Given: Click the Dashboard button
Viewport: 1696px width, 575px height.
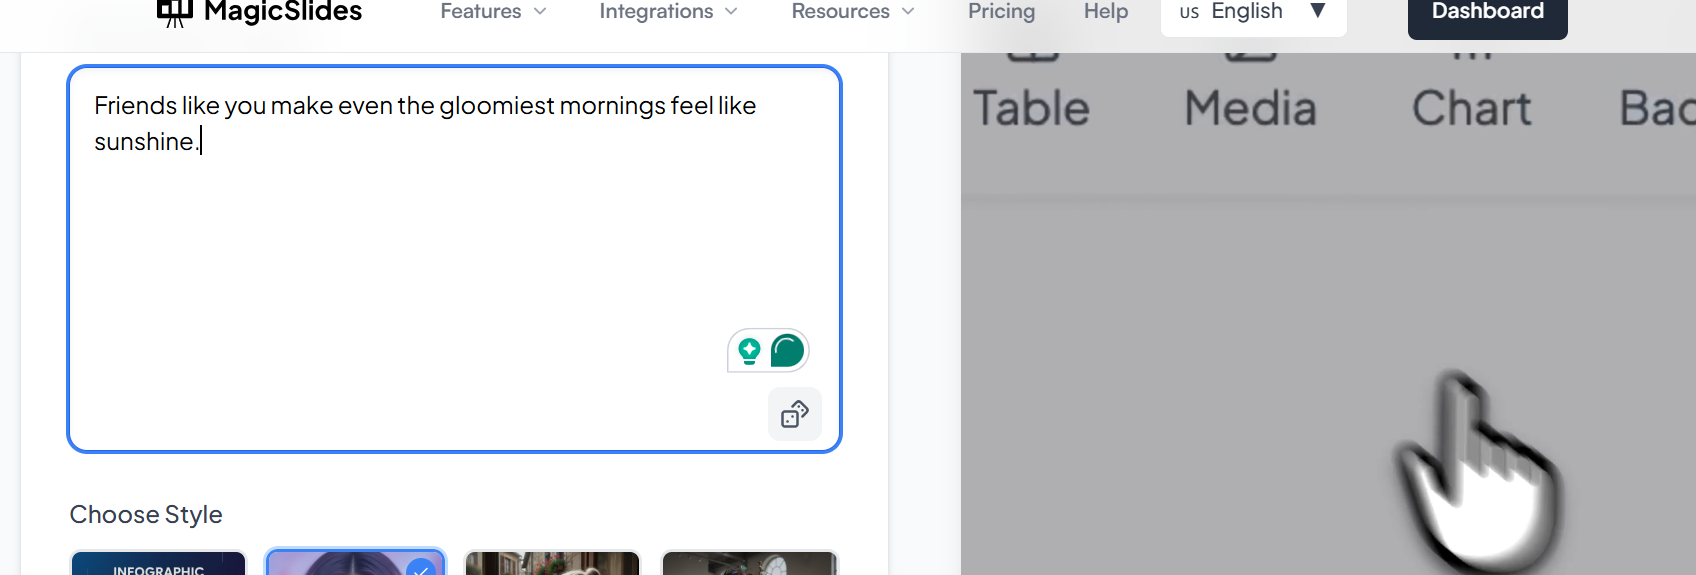Looking at the screenshot, I should click(1487, 12).
